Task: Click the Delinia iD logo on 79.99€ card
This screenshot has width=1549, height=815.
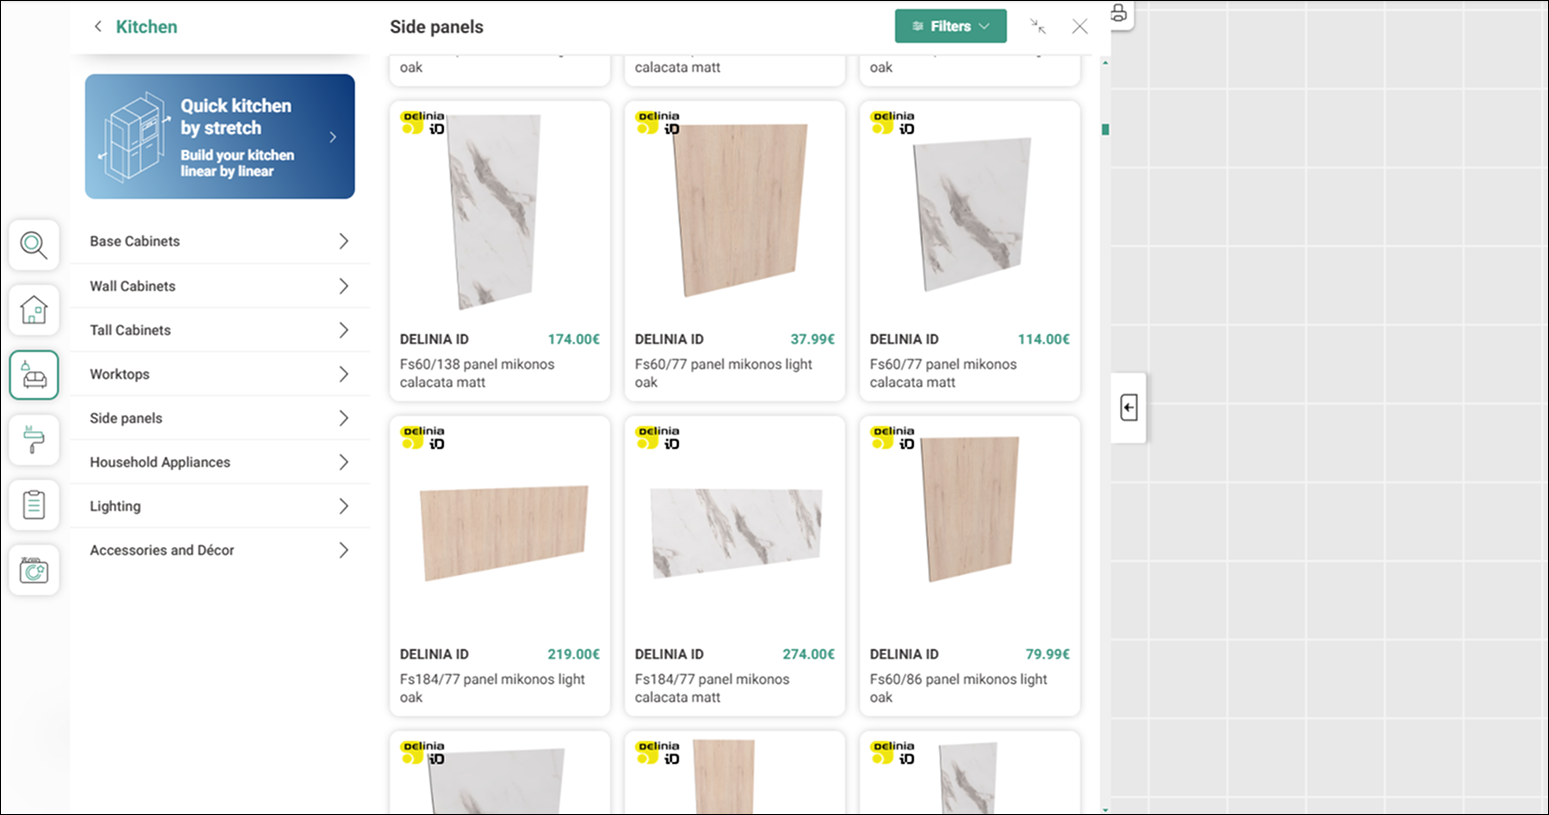Action: pos(892,438)
